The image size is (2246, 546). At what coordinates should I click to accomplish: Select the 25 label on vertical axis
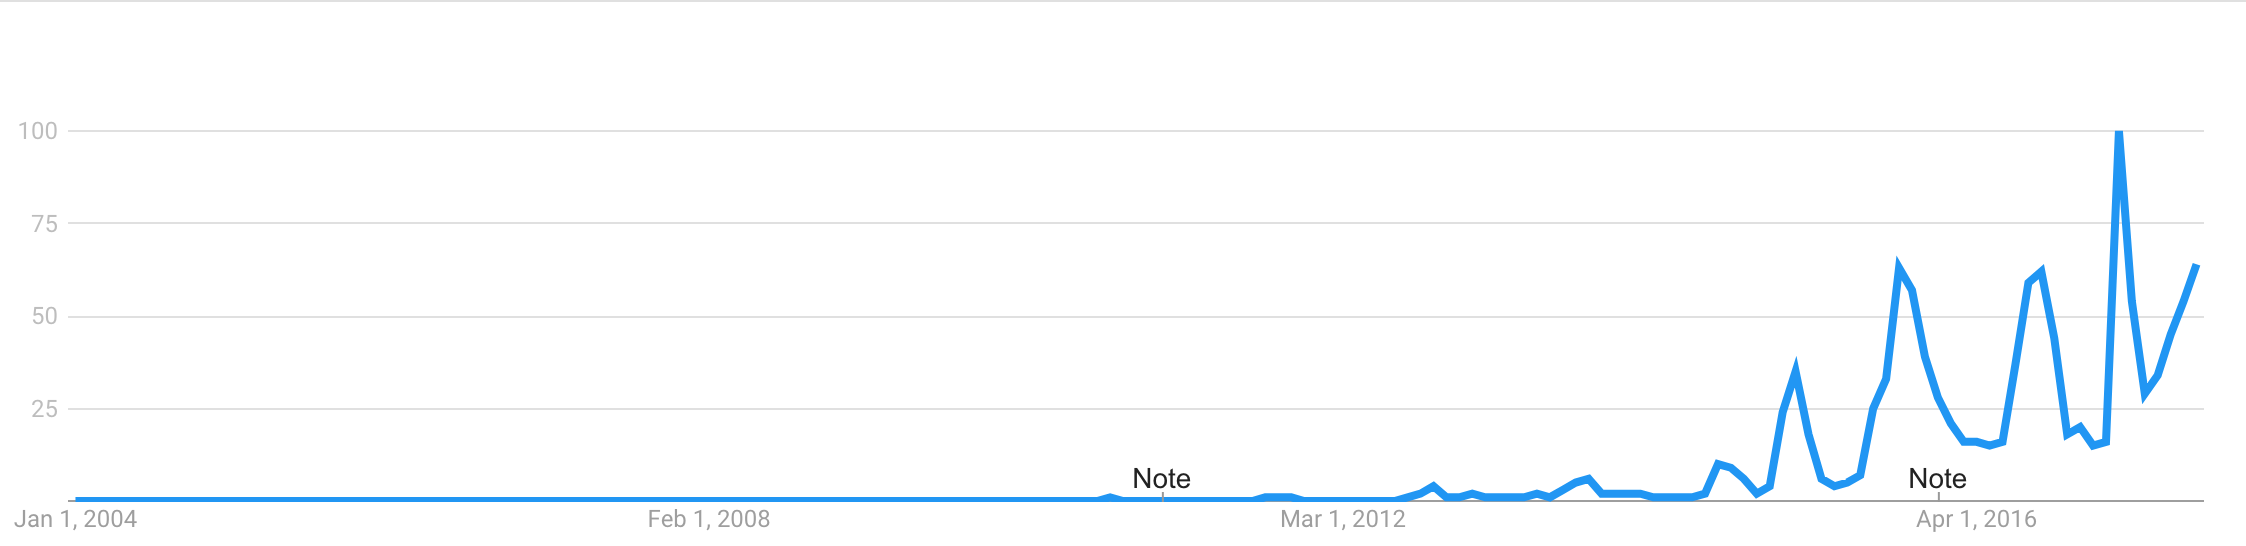click(45, 409)
